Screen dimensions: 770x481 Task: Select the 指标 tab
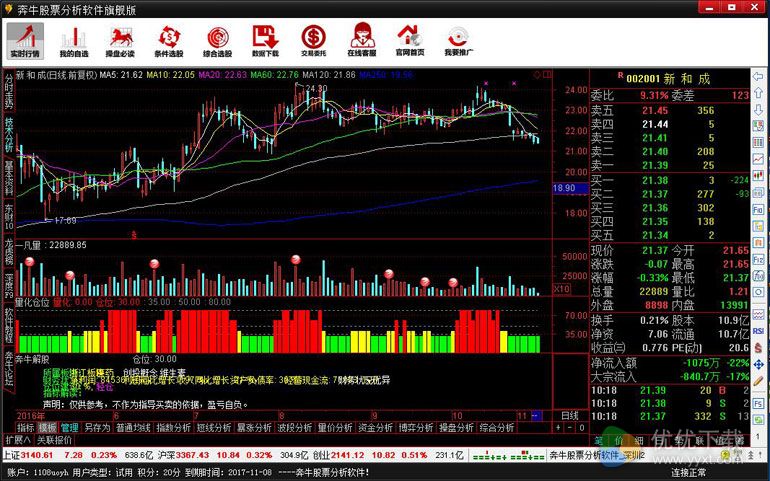[x=26, y=427]
